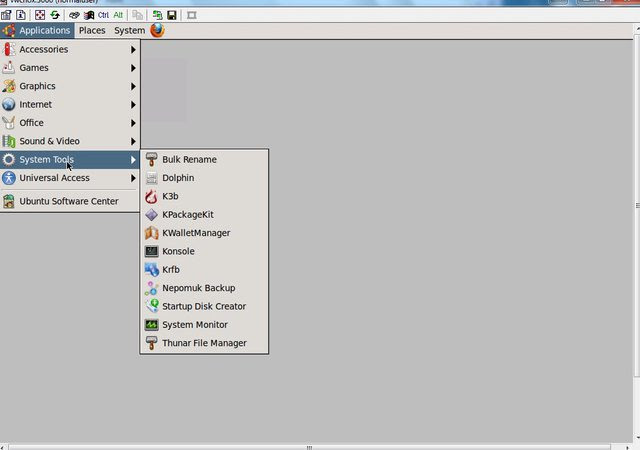Image resolution: width=640 pixels, height=450 pixels.
Task: Open KPackageKit
Action: point(204,214)
